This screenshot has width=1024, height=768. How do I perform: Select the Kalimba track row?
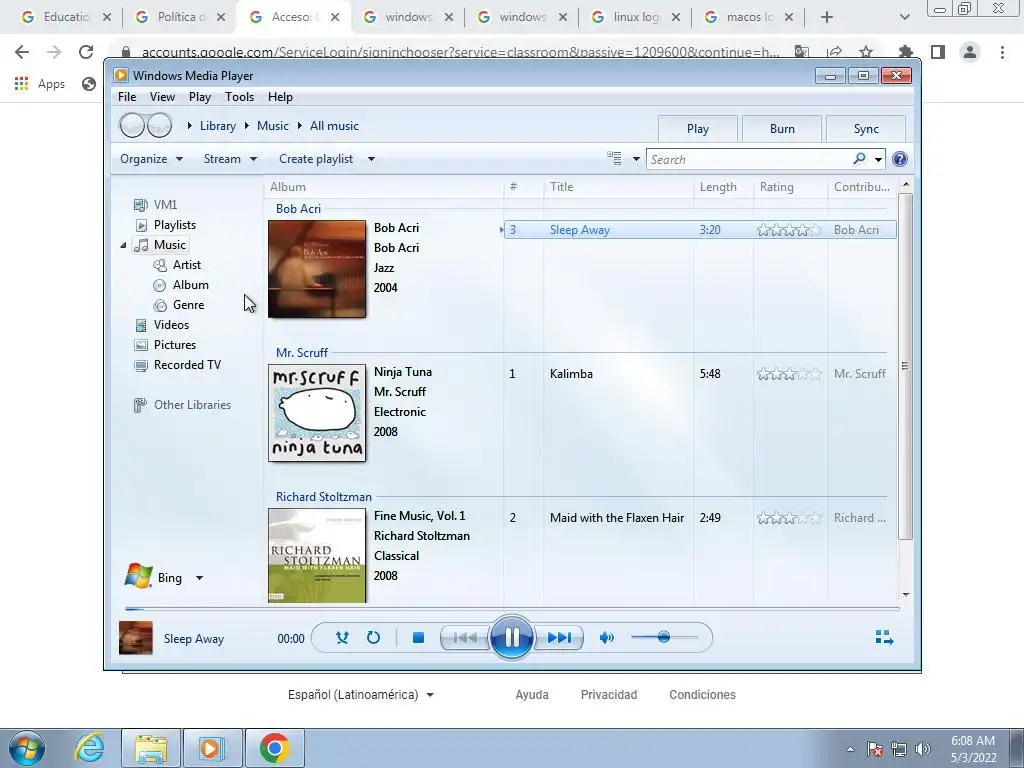pos(699,374)
